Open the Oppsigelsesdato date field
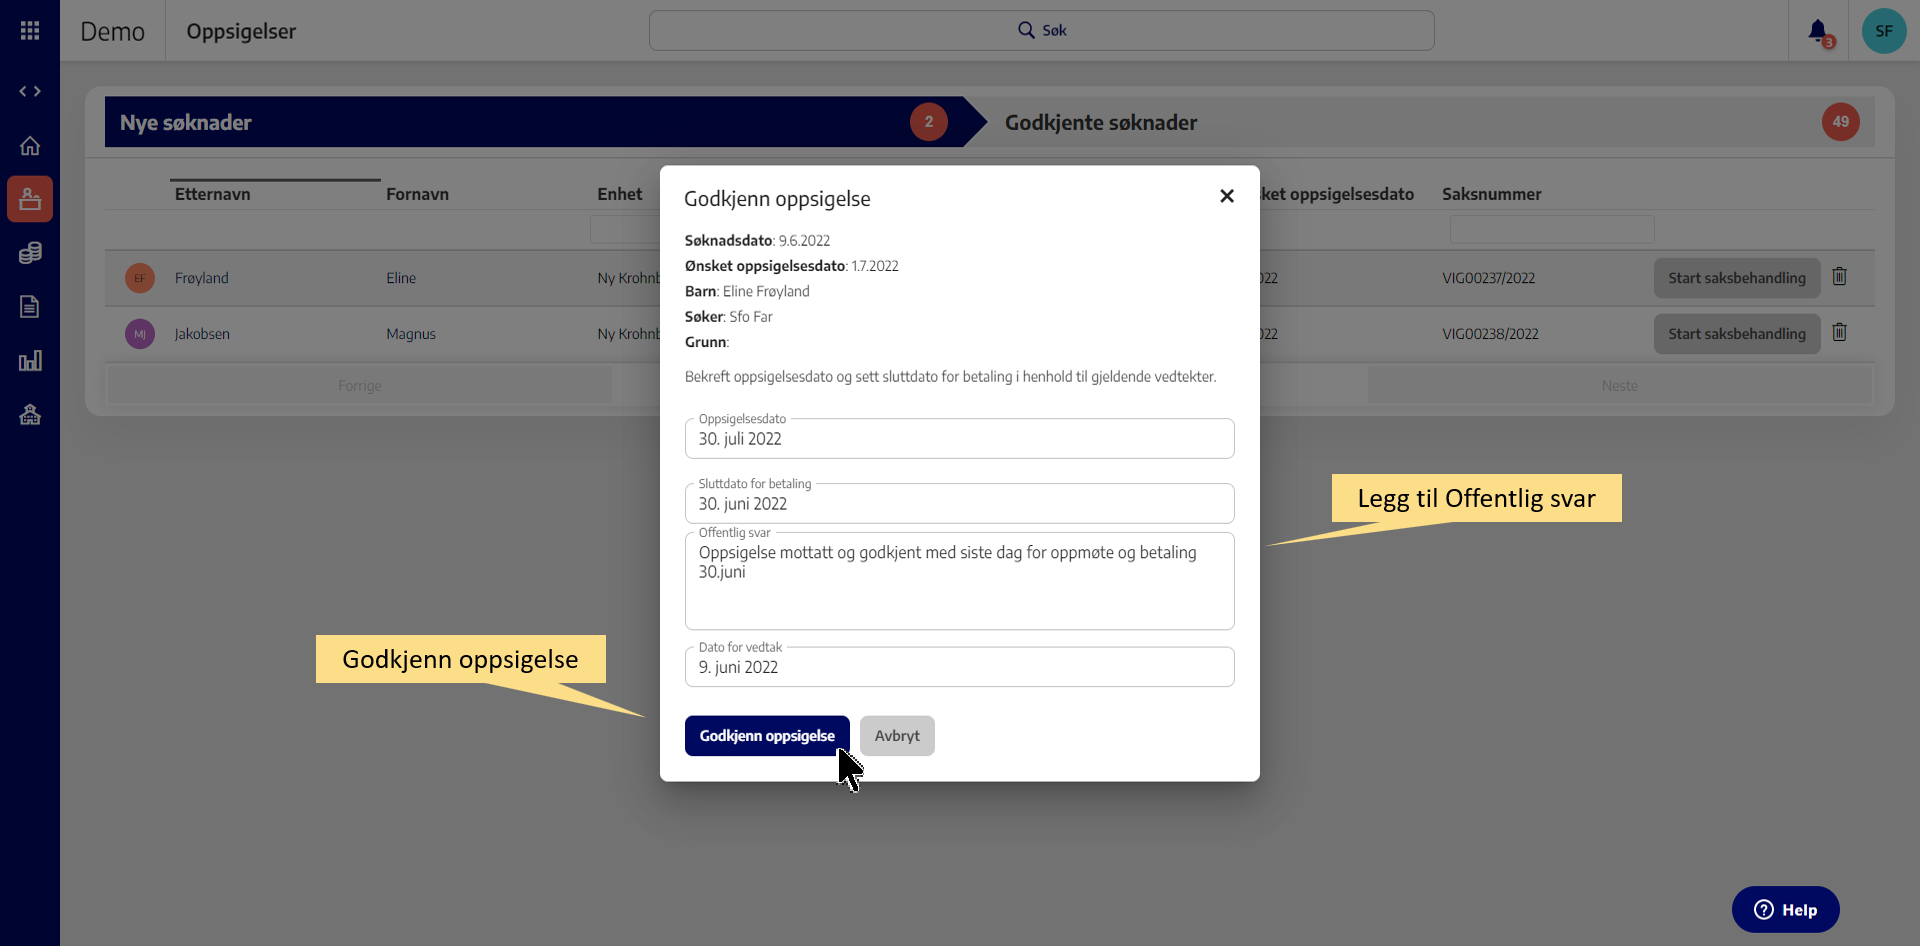The width and height of the screenshot is (1920, 946). click(959, 439)
